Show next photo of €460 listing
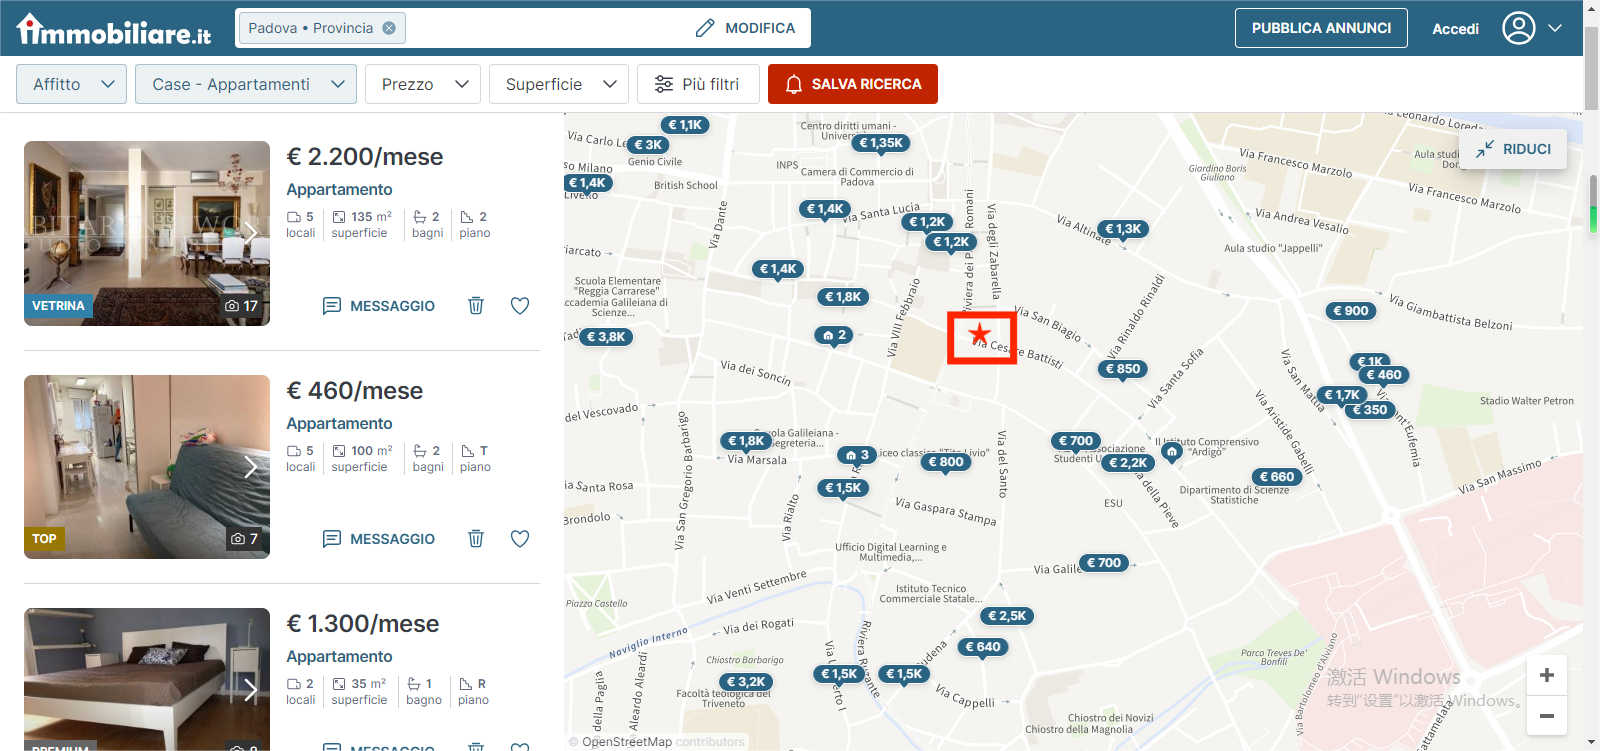 point(251,467)
